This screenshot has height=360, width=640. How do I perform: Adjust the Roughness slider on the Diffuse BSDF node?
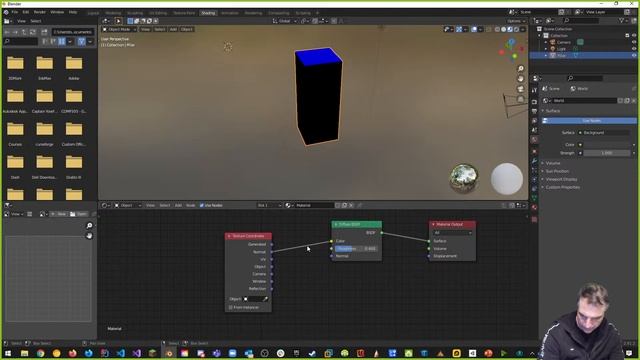tap(356, 249)
